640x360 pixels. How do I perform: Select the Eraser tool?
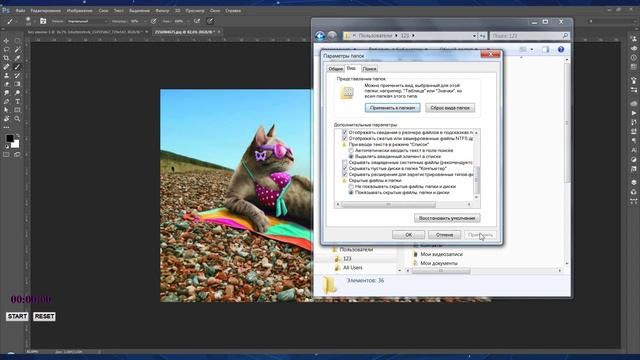pos(6,84)
